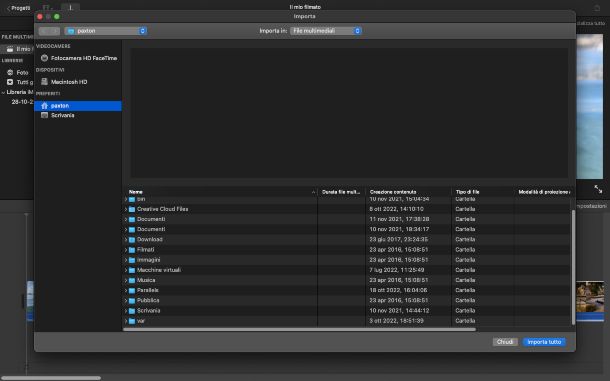Viewport: 610px width, 381px height.
Task: Click the Creative Cloud Files name text
Action: pyautogui.click(x=162, y=209)
